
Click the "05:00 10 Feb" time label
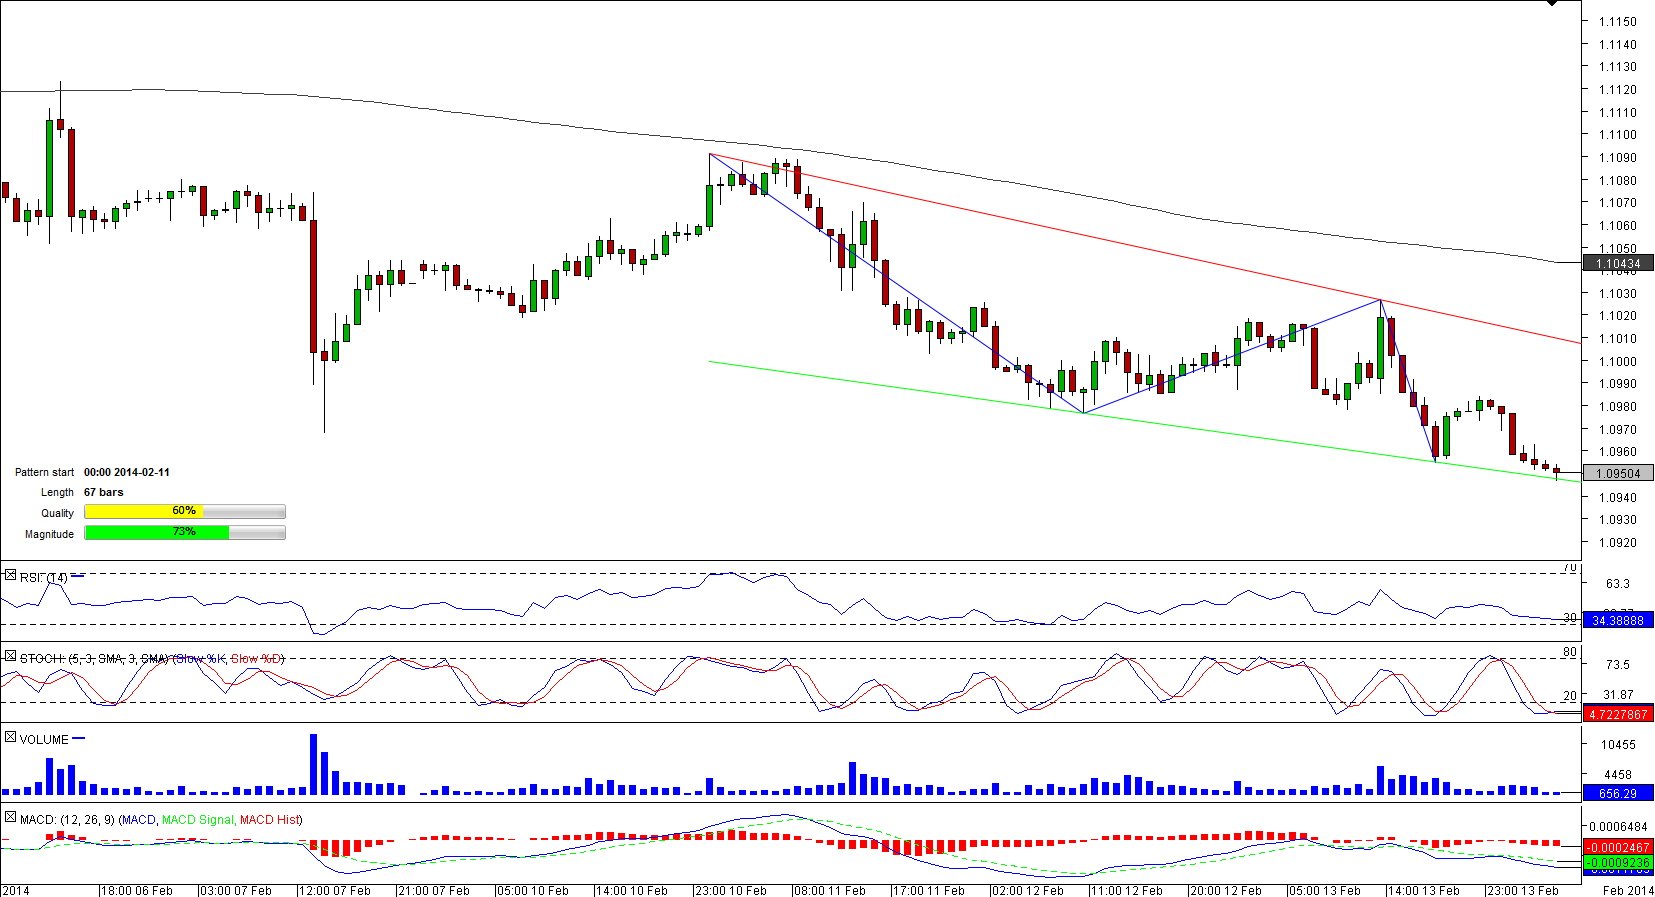[x=533, y=891]
